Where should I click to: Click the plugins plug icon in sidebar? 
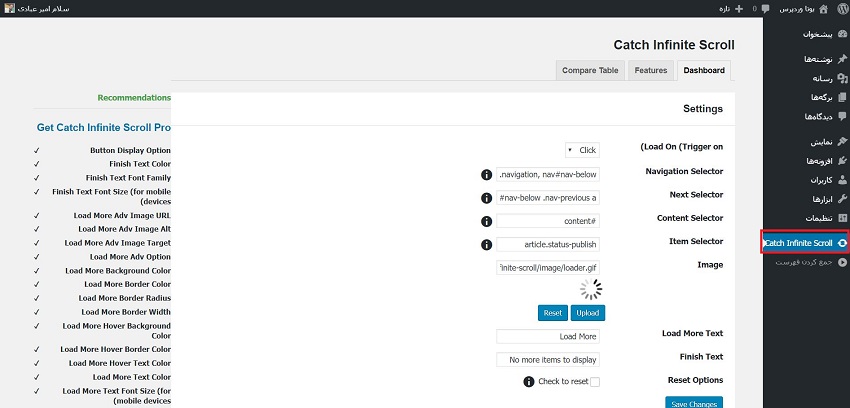click(842, 161)
